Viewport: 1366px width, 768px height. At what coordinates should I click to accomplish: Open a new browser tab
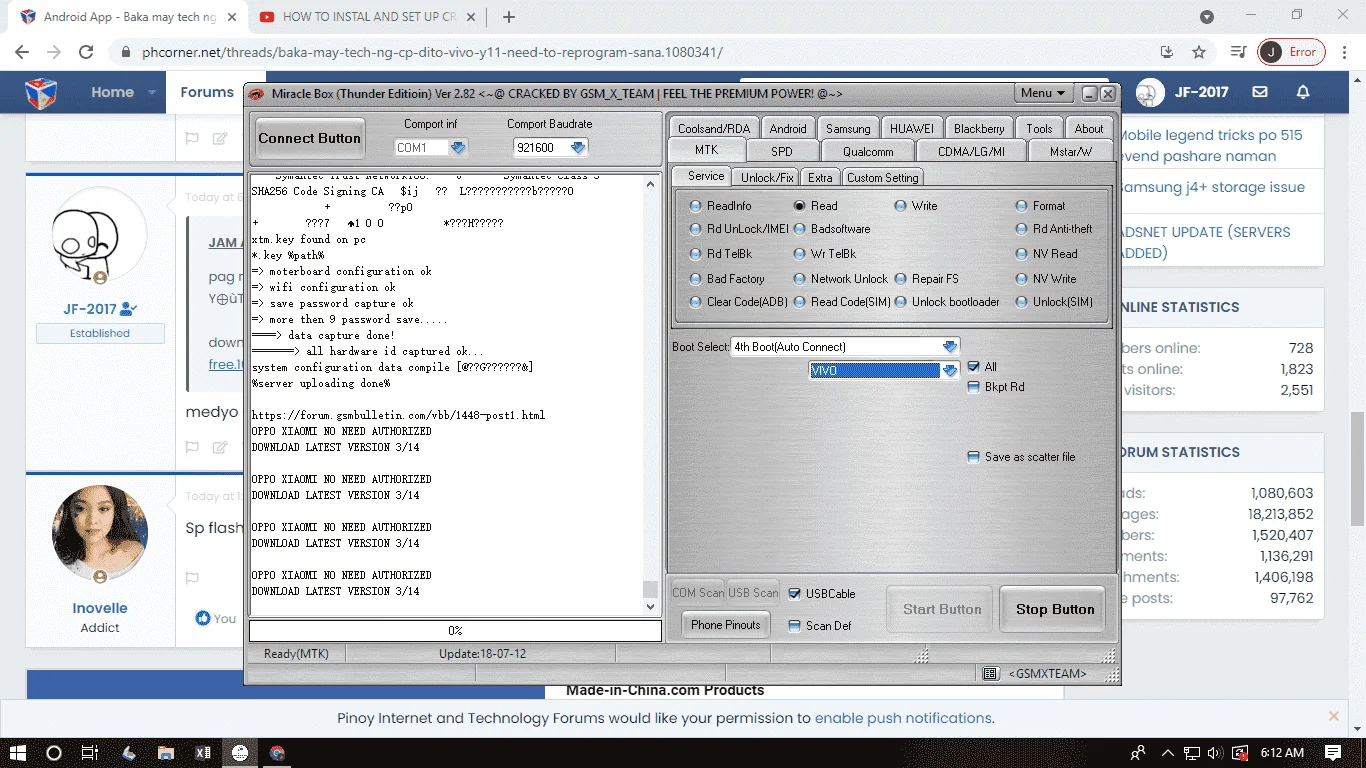[x=509, y=17]
